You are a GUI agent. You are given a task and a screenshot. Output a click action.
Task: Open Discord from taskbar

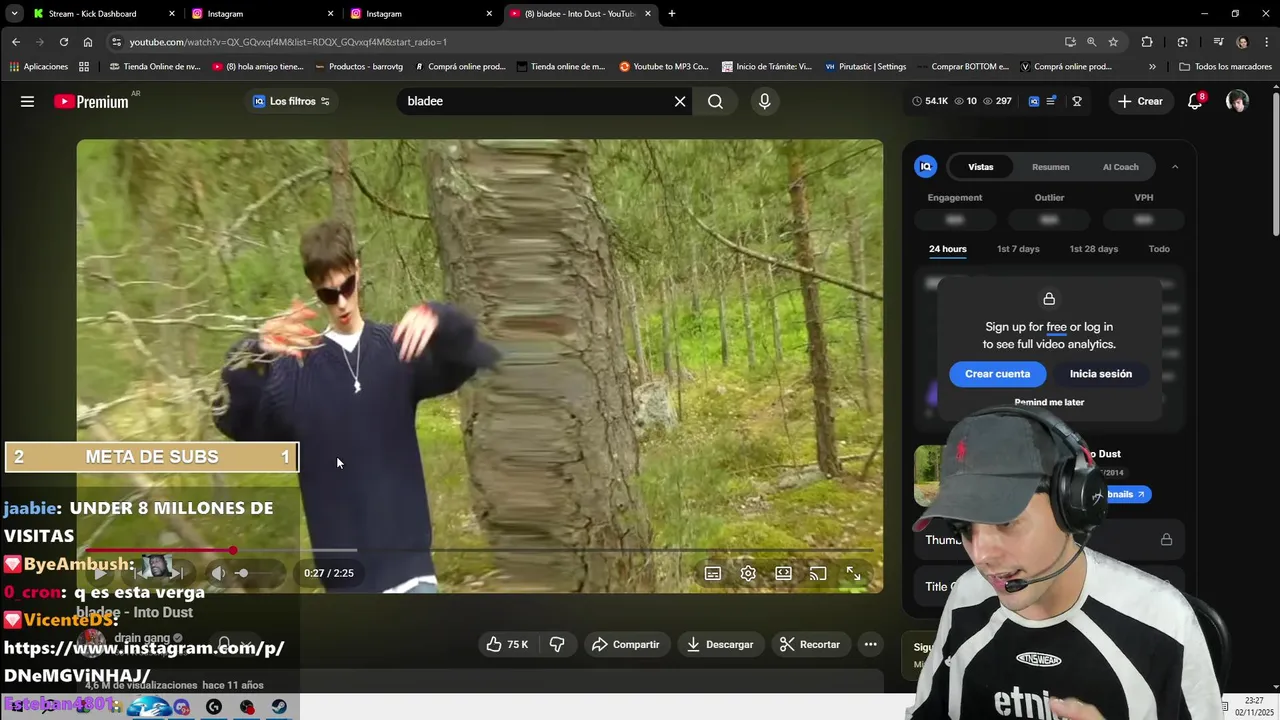(x=181, y=707)
